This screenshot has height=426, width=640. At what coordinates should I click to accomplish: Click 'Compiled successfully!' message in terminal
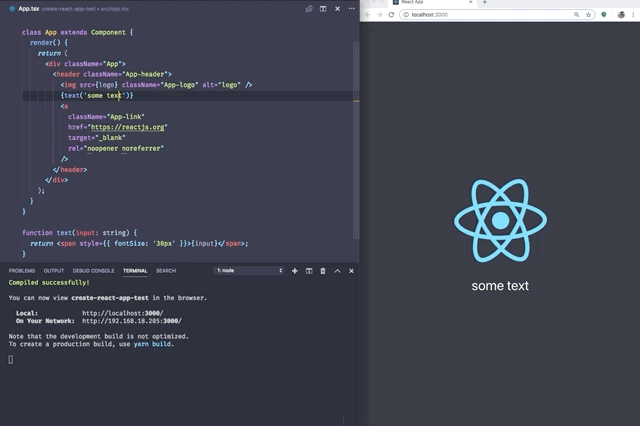pos(49,282)
